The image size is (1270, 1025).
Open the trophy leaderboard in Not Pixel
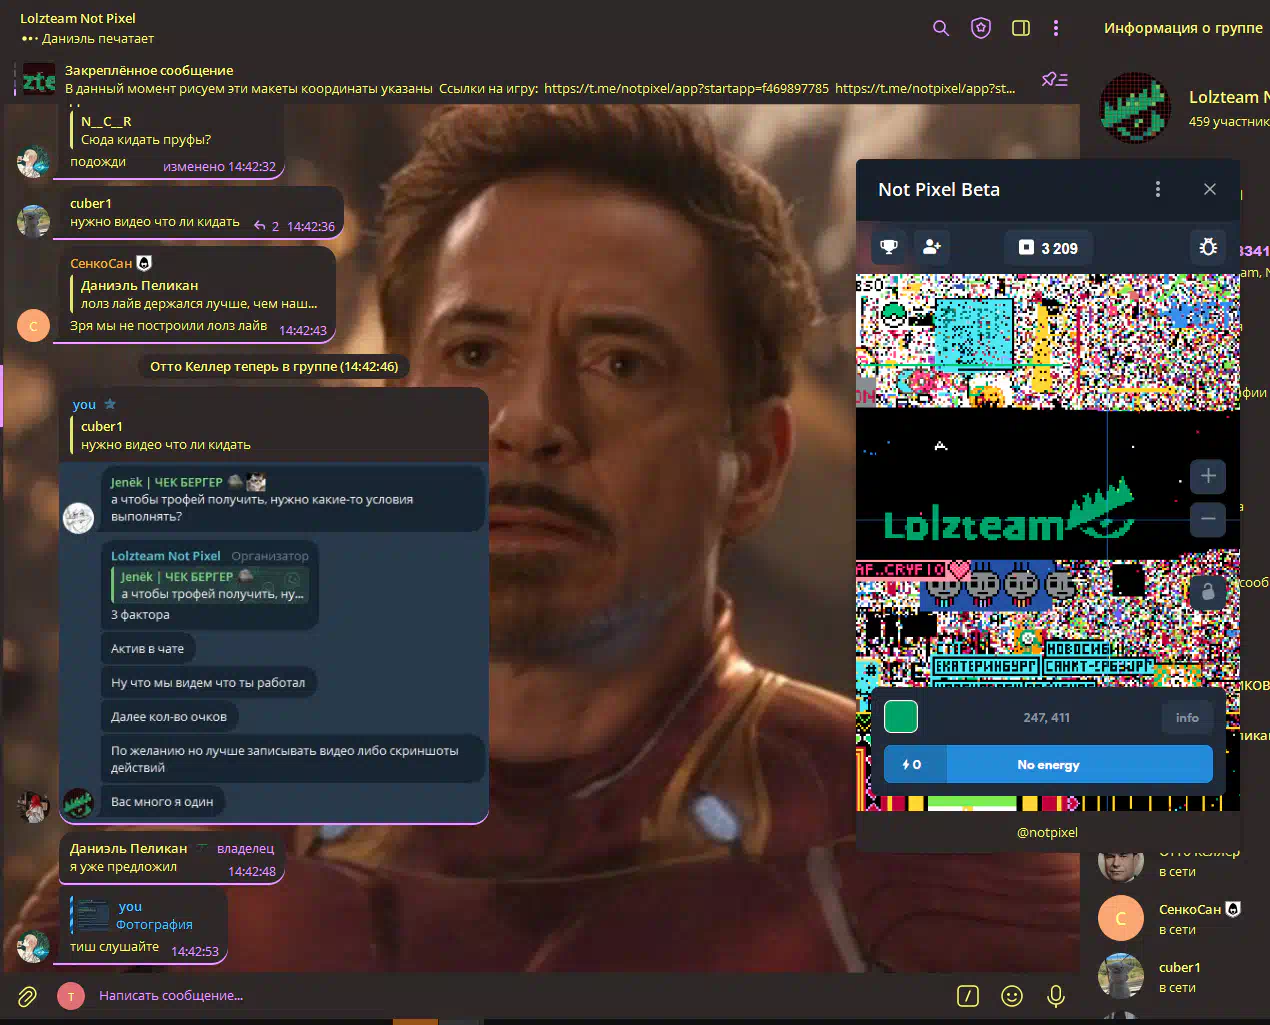[889, 247]
